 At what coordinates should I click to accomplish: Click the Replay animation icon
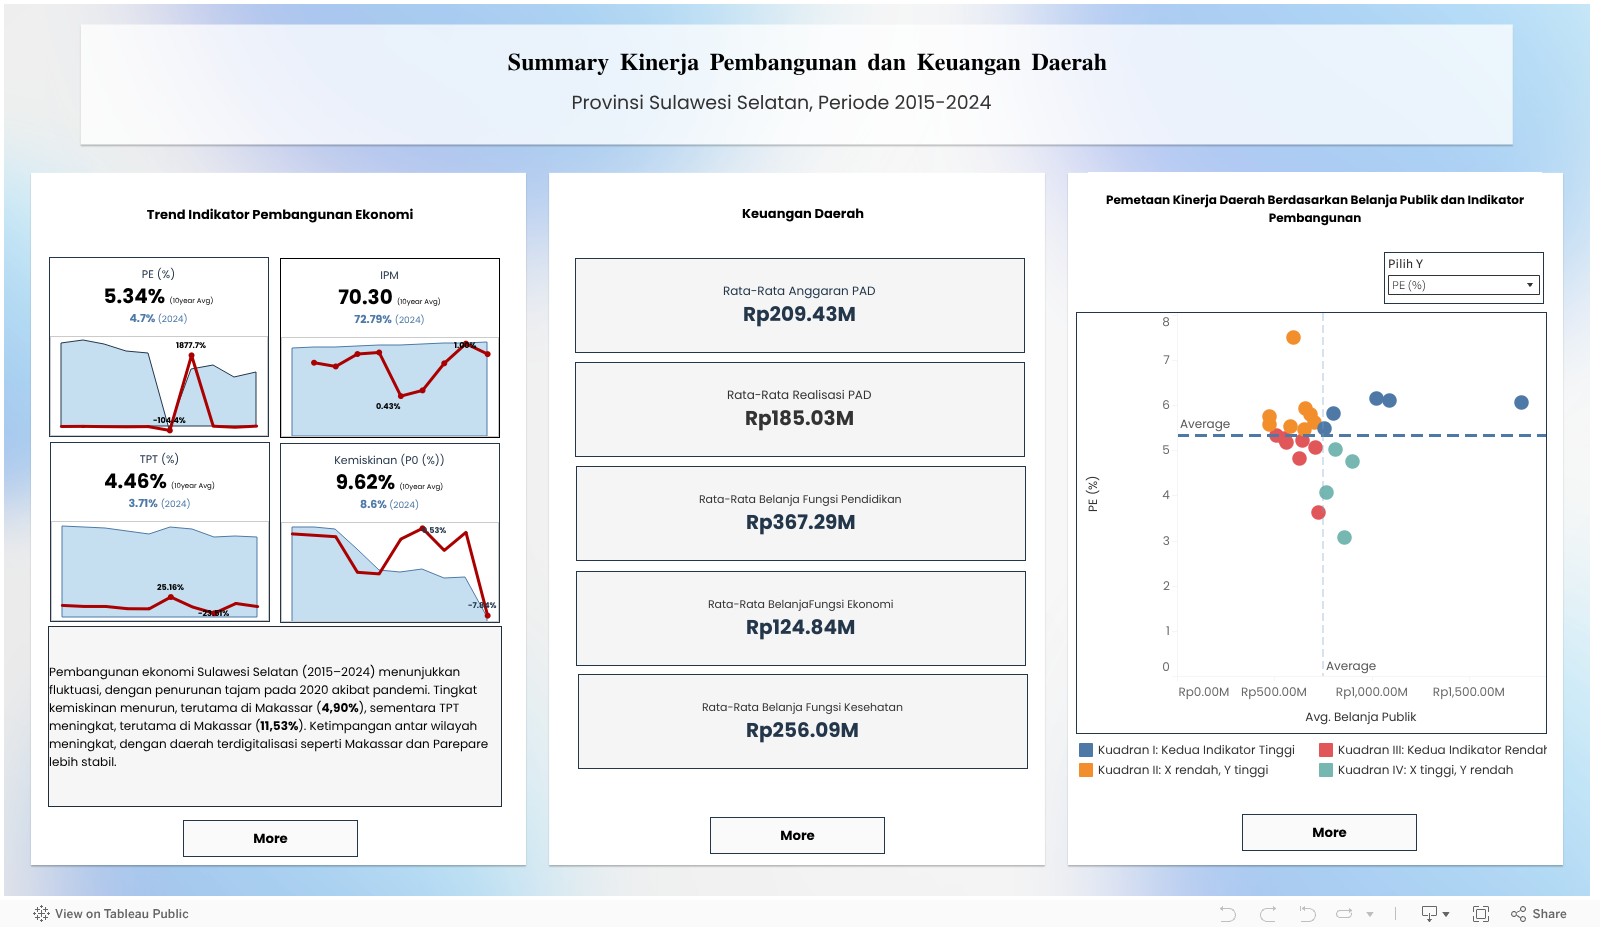pyautogui.click(x=1344, y=913)
